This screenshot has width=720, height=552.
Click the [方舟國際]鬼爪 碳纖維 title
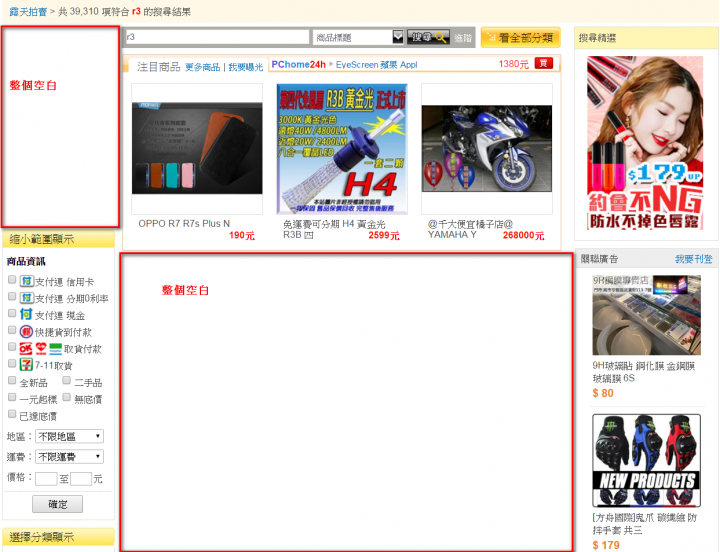pyautogui.click(x=645, y=524)
